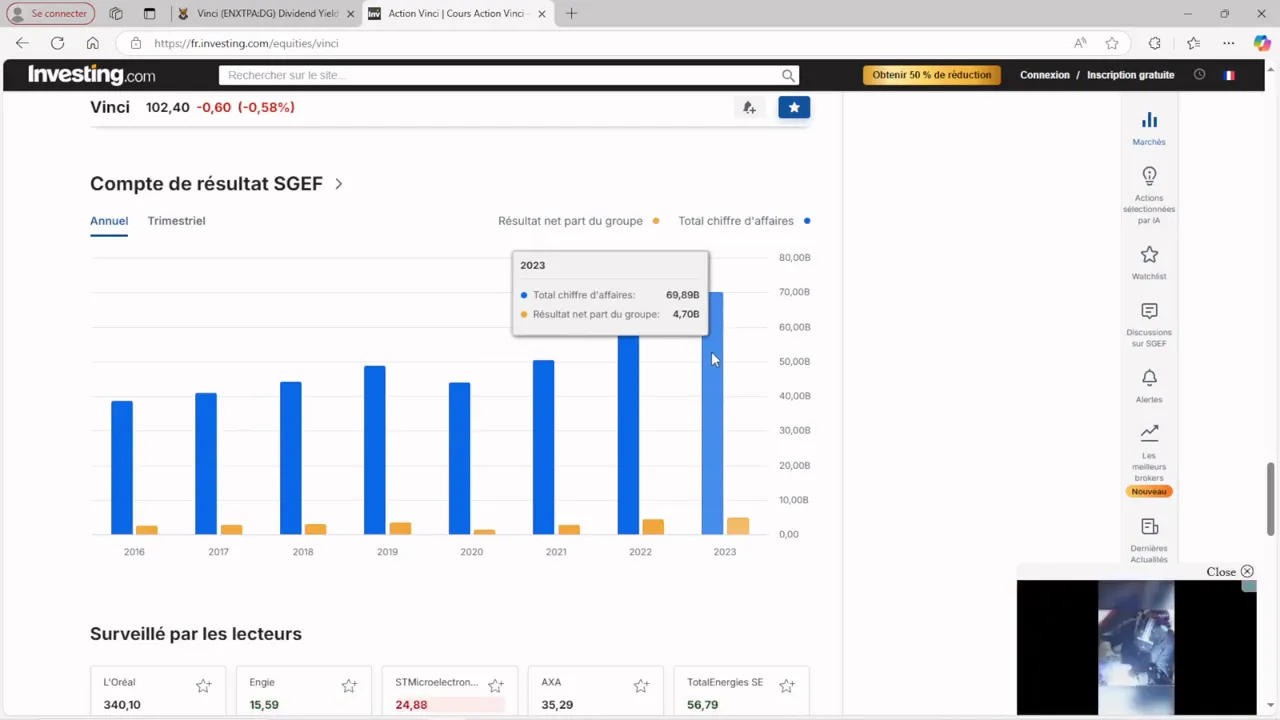Click the 2020 blue revenue bar
Viewport: 1280px width, 720px height.
(x=459, y=458)
